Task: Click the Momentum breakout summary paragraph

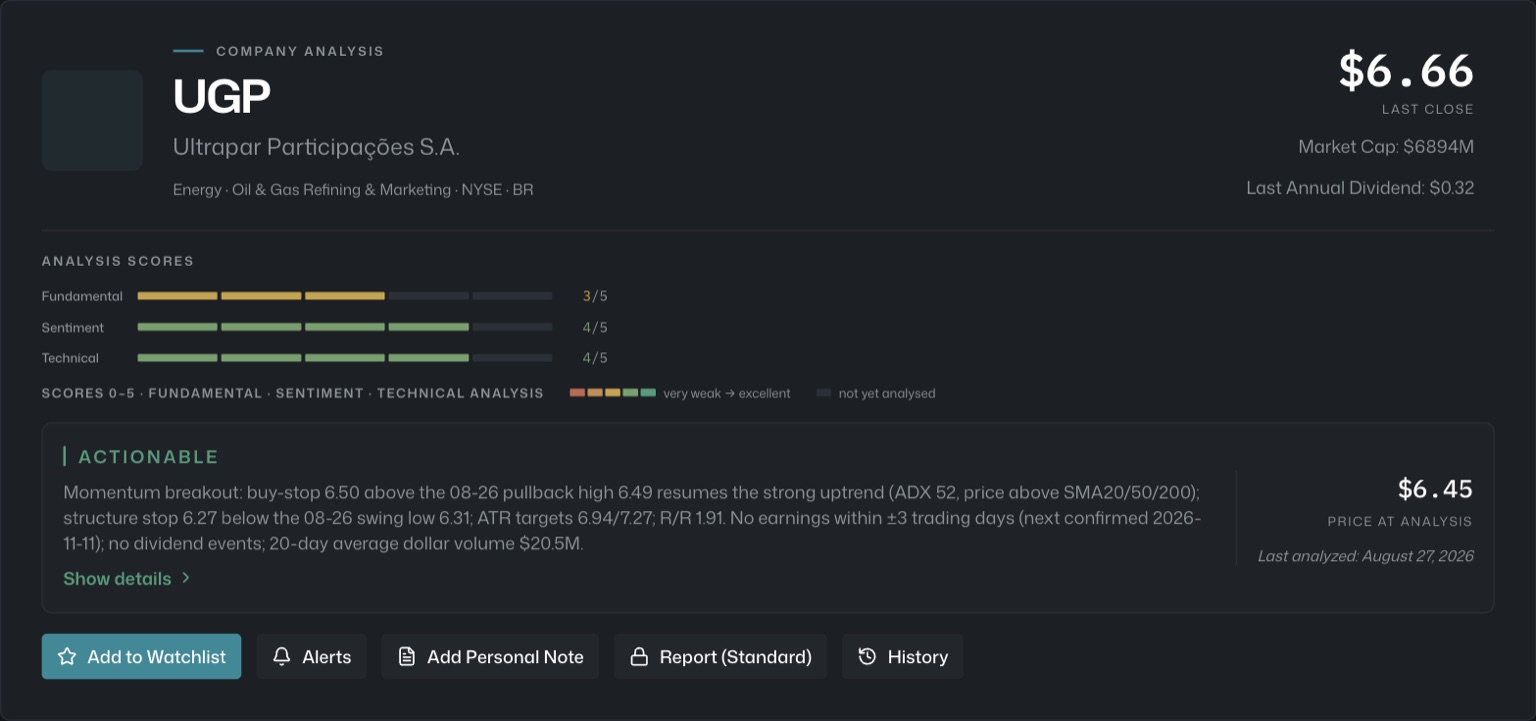Action: click(633, 518)
